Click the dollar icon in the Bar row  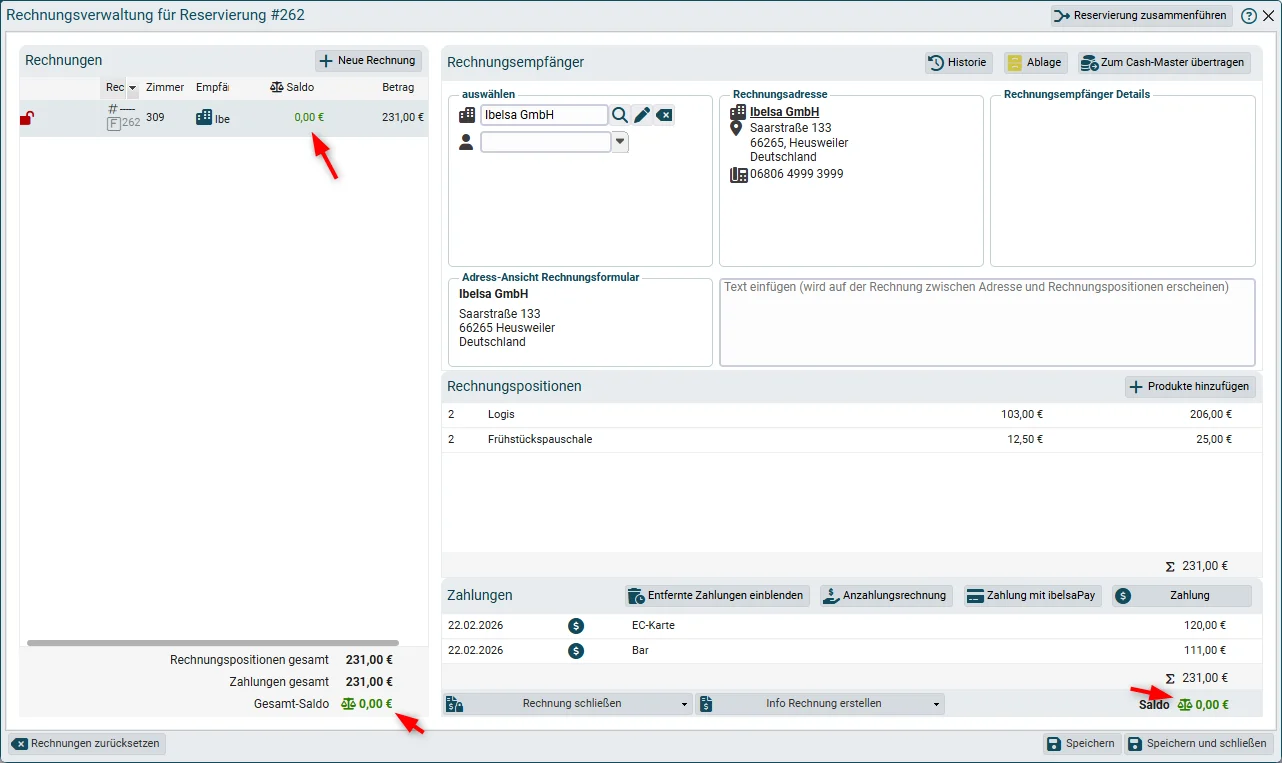tap(576, 651)
